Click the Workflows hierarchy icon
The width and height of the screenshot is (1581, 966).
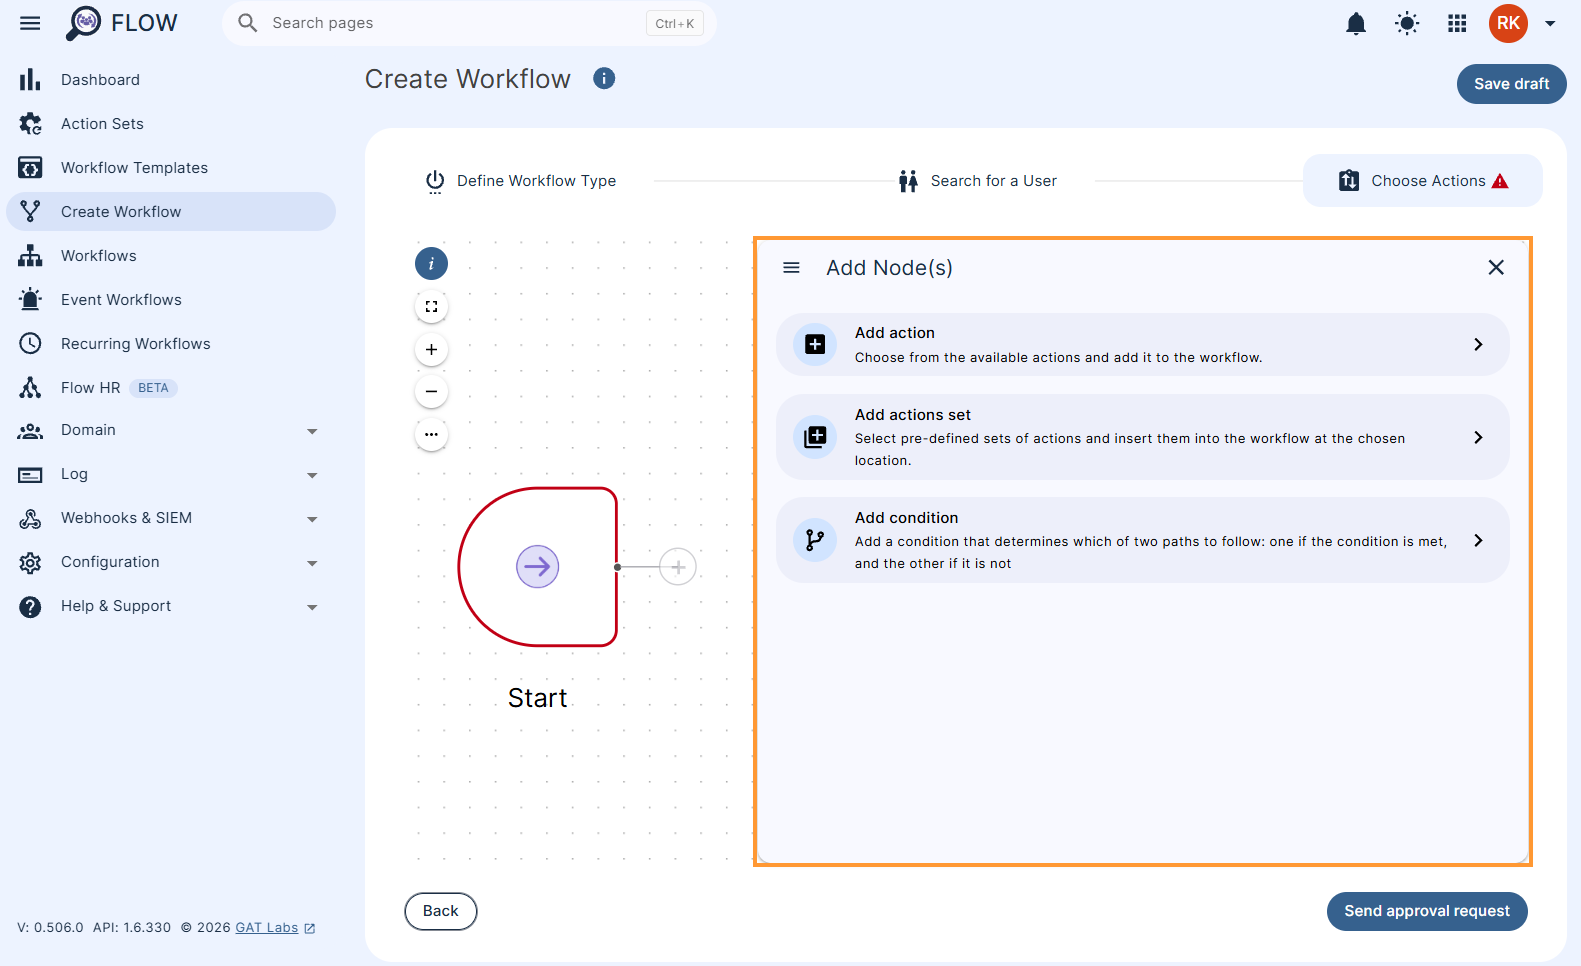(x=30, y=256)
